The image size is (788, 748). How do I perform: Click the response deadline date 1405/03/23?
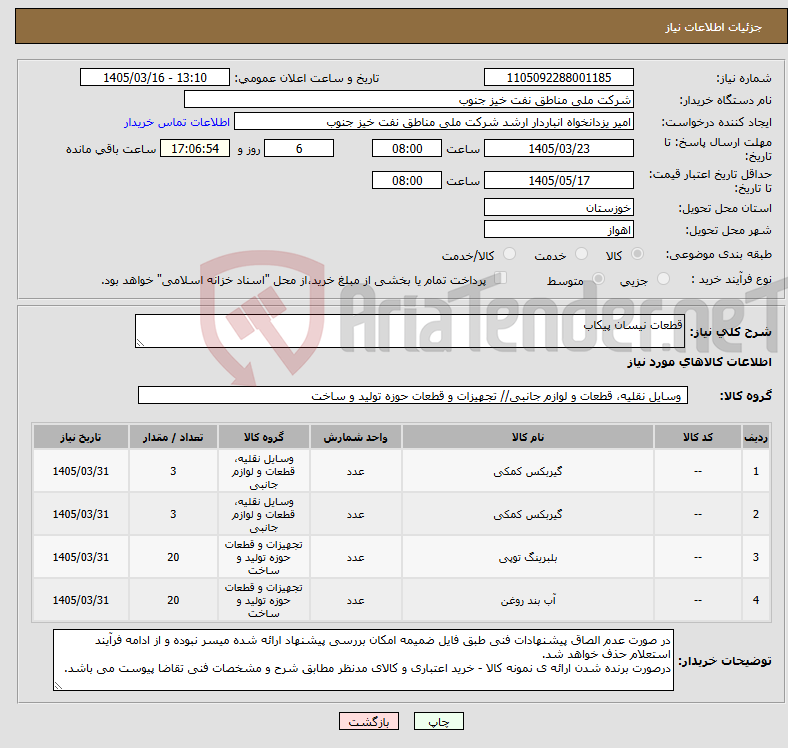[x=559, y=148]
